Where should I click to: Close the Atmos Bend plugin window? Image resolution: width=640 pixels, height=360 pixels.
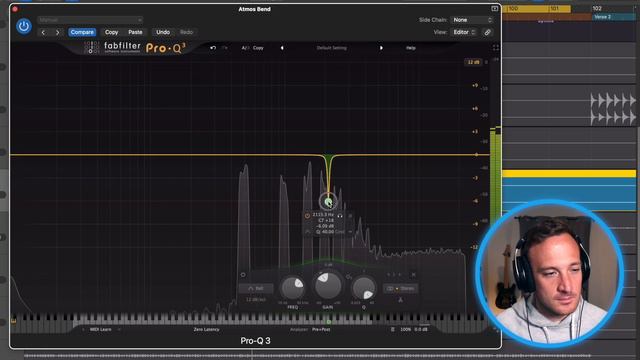(x=15, y=9)
